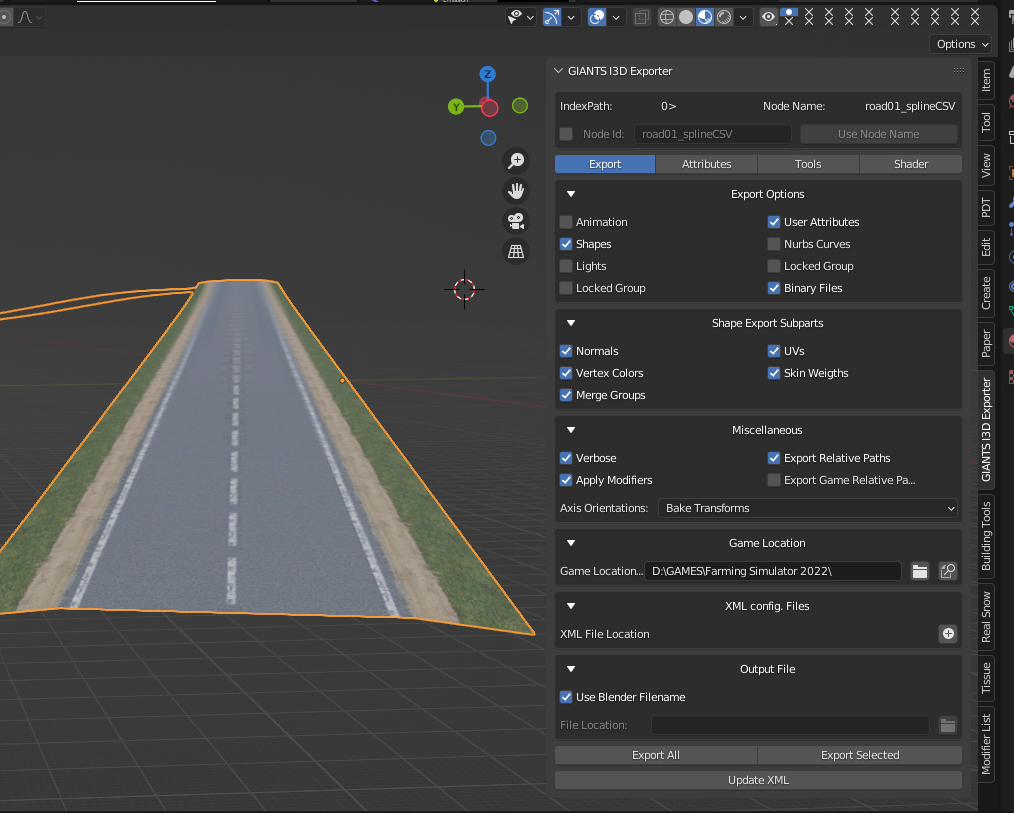Click the Game Location path field
The height and width of the screenshot is (813, 1014).
click(773, 571)
